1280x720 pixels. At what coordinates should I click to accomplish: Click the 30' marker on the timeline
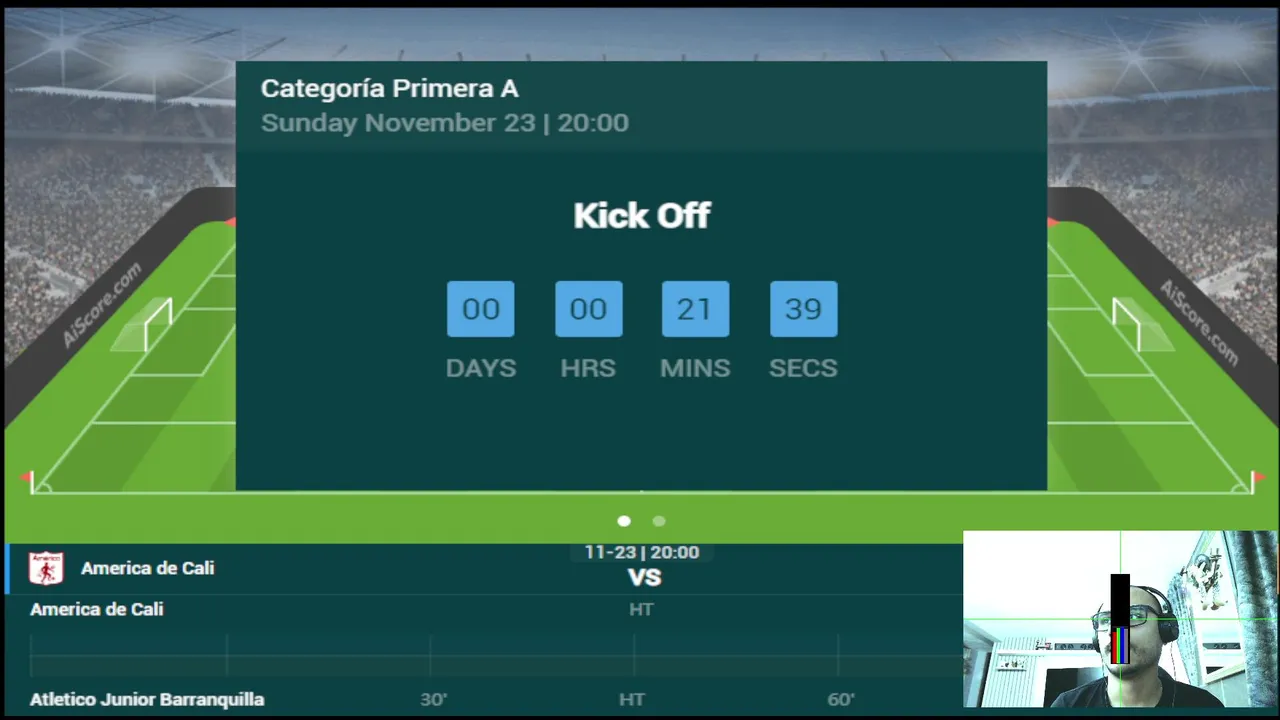click(x=433, y=699)
